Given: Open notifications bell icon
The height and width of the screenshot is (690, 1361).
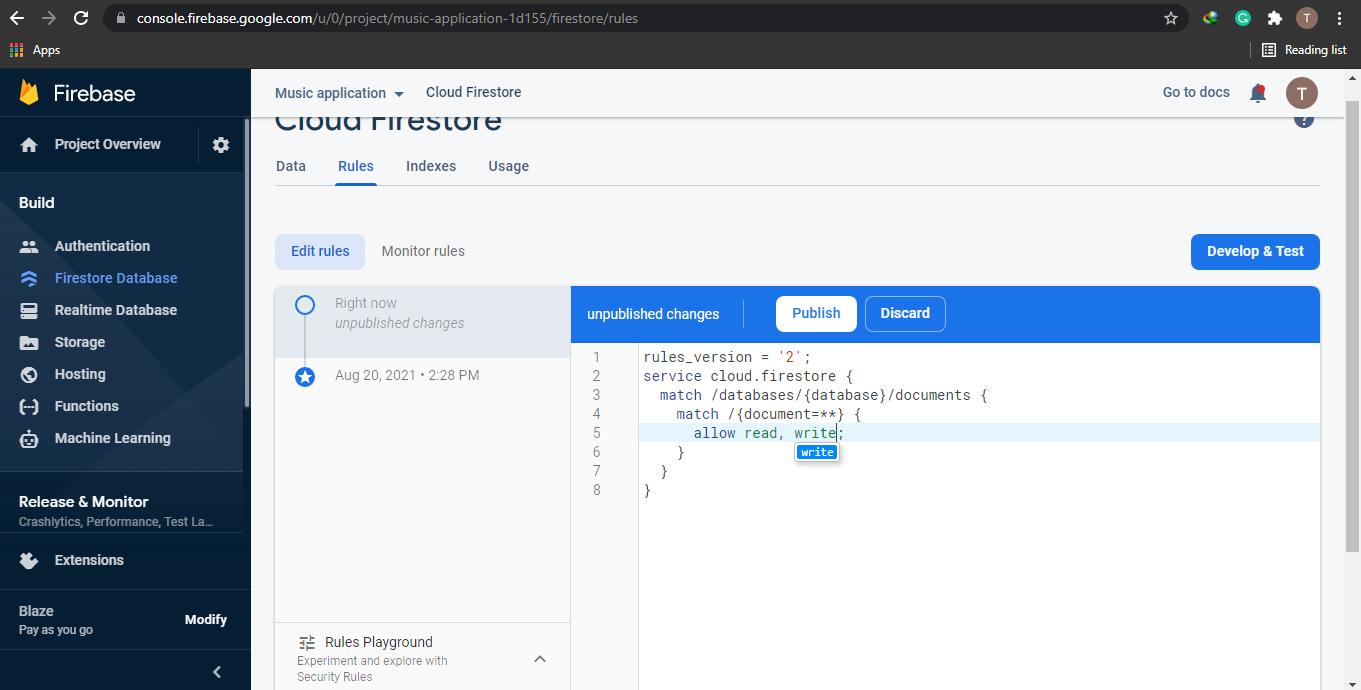Looking at the screenshot, I should pos(1258,93).
